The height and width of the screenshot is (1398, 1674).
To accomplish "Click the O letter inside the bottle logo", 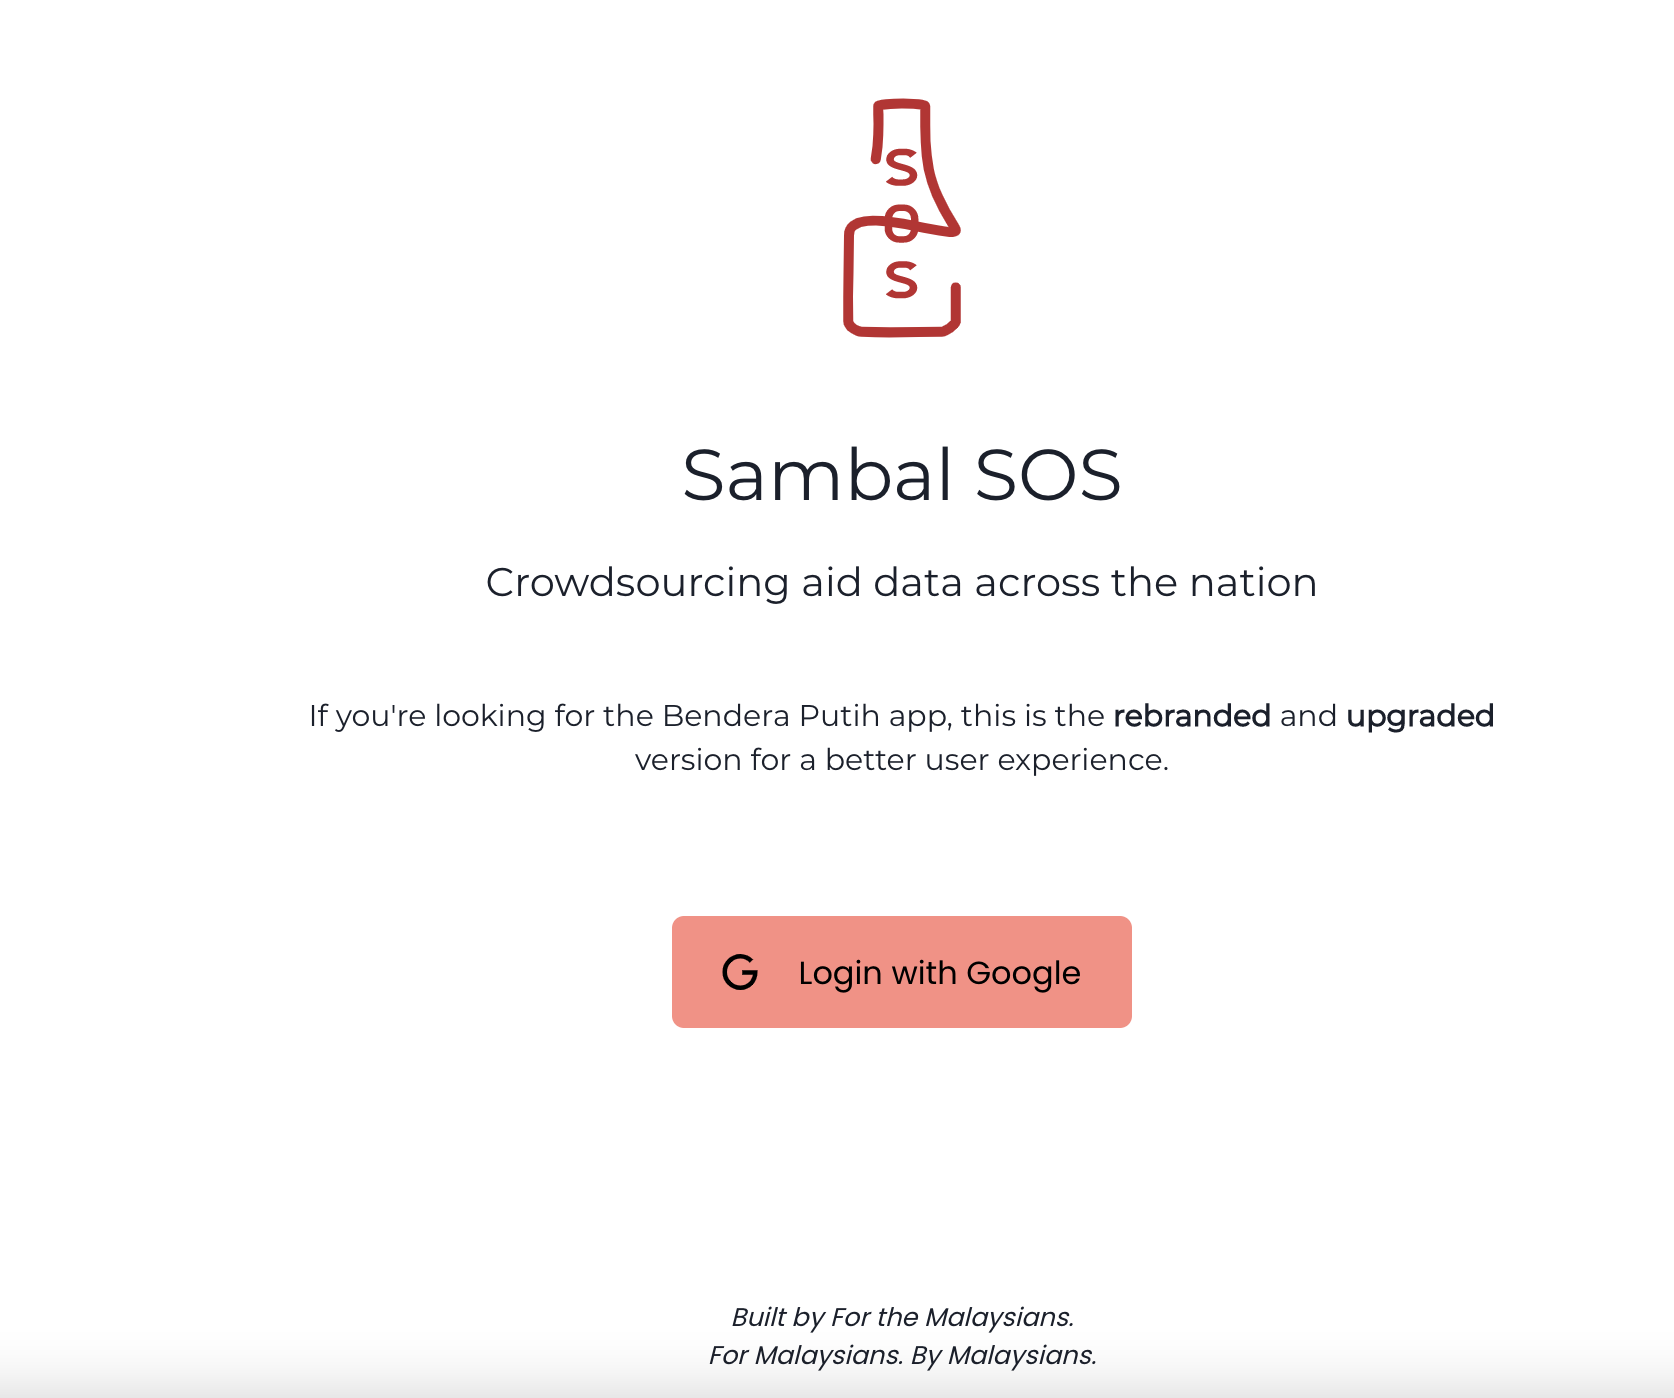I will pyautogui.click(x=901, y=223).
